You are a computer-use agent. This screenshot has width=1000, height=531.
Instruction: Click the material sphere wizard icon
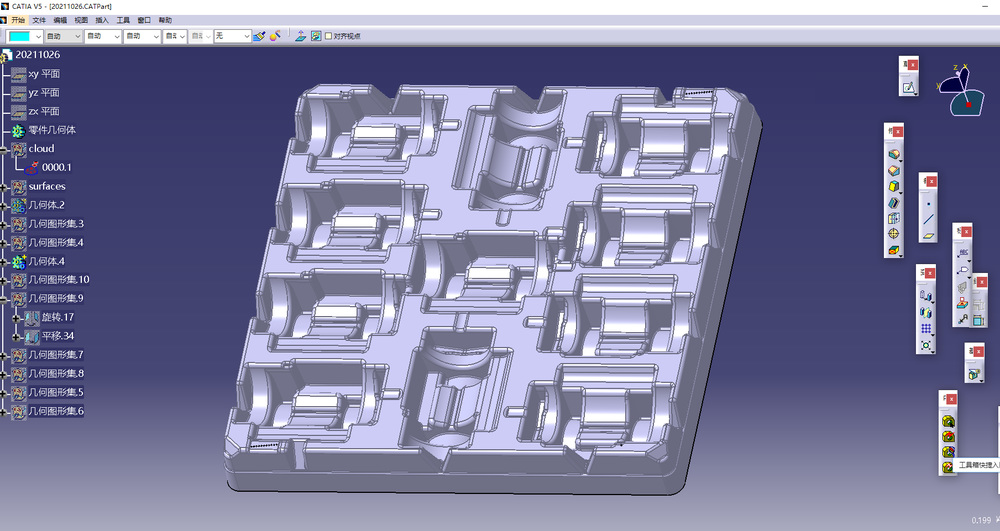point(275,36)
